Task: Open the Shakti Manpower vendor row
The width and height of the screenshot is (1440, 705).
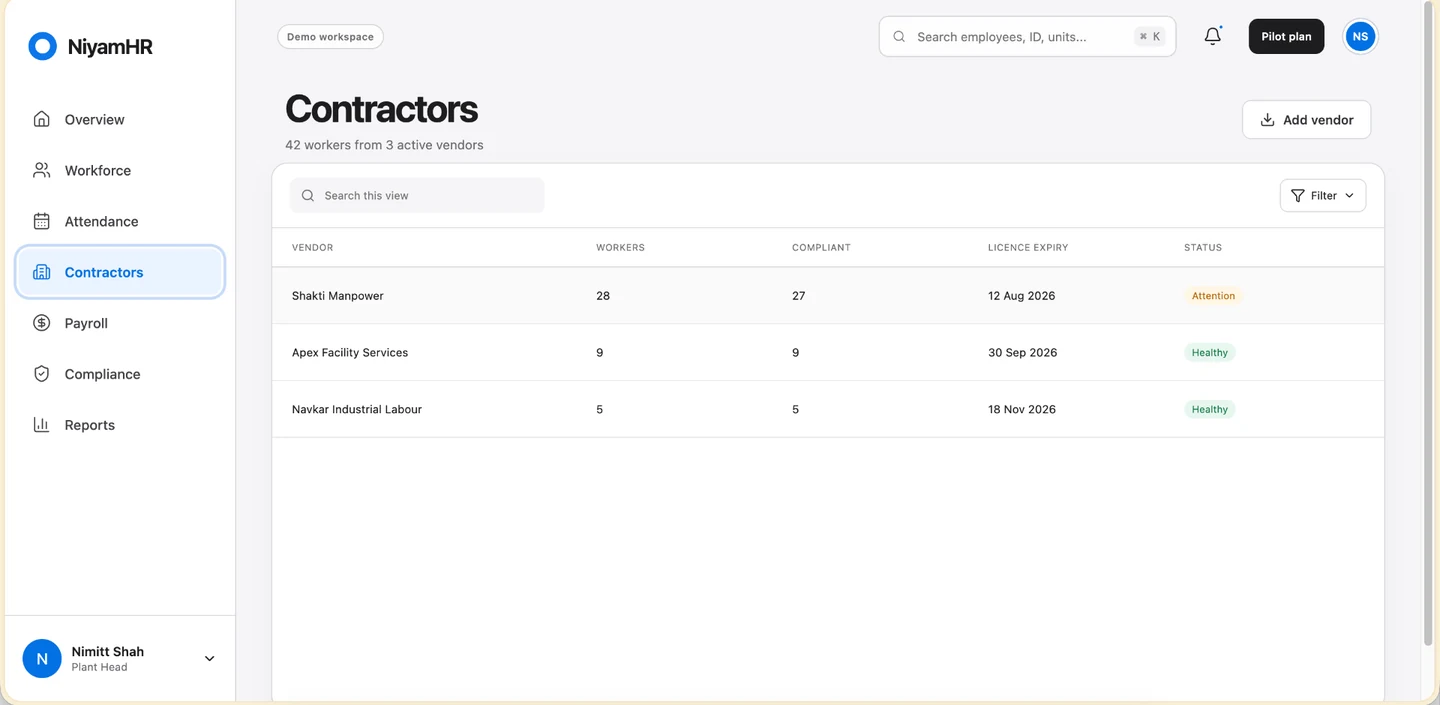Action: (828, 296)
